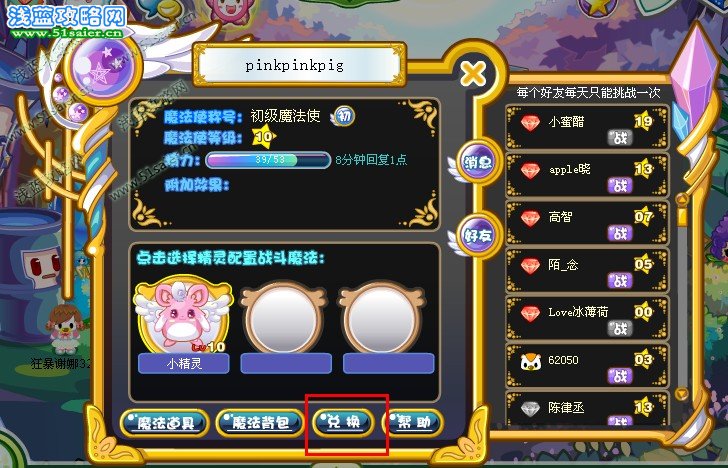Click the level 10 star icon
728x468 pixels.
[x=264, y=136]
